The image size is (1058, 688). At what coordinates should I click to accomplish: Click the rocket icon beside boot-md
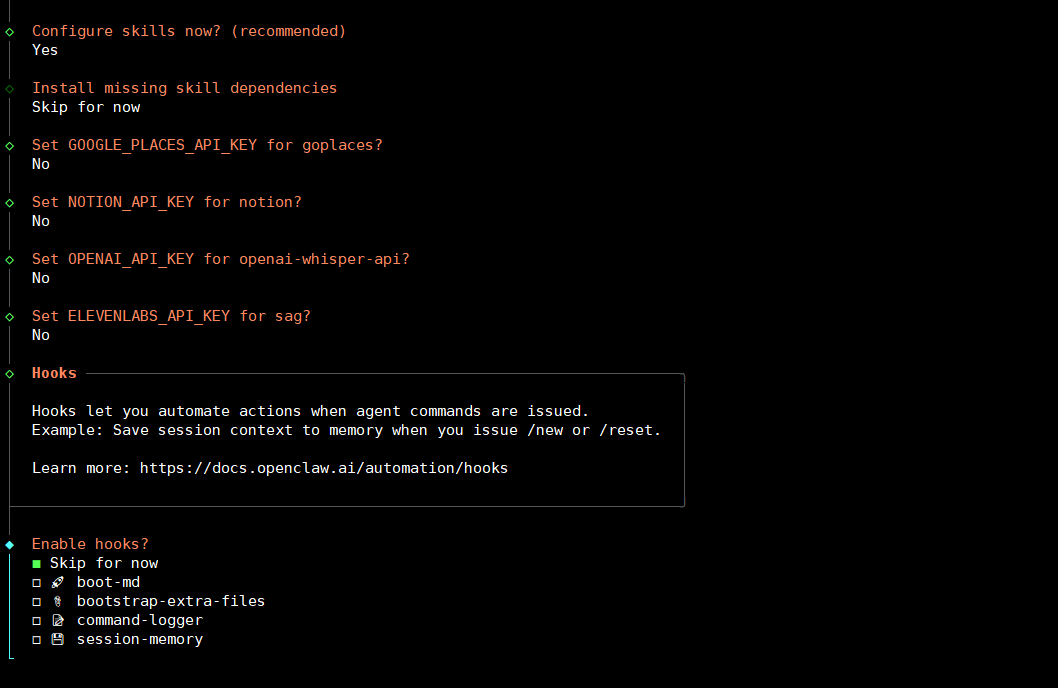click(x=57, y=582)
